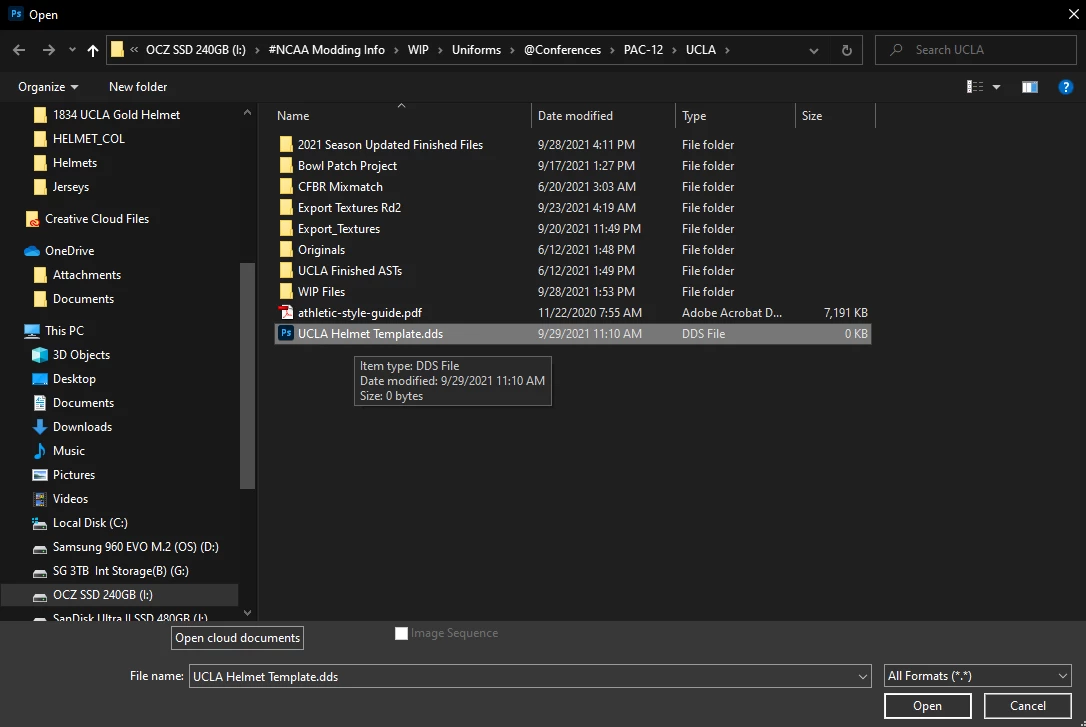This screenshot has width=1086, height=727.
Task: Toggle the Image Sequence checkbox
Action: coord(401,634)
